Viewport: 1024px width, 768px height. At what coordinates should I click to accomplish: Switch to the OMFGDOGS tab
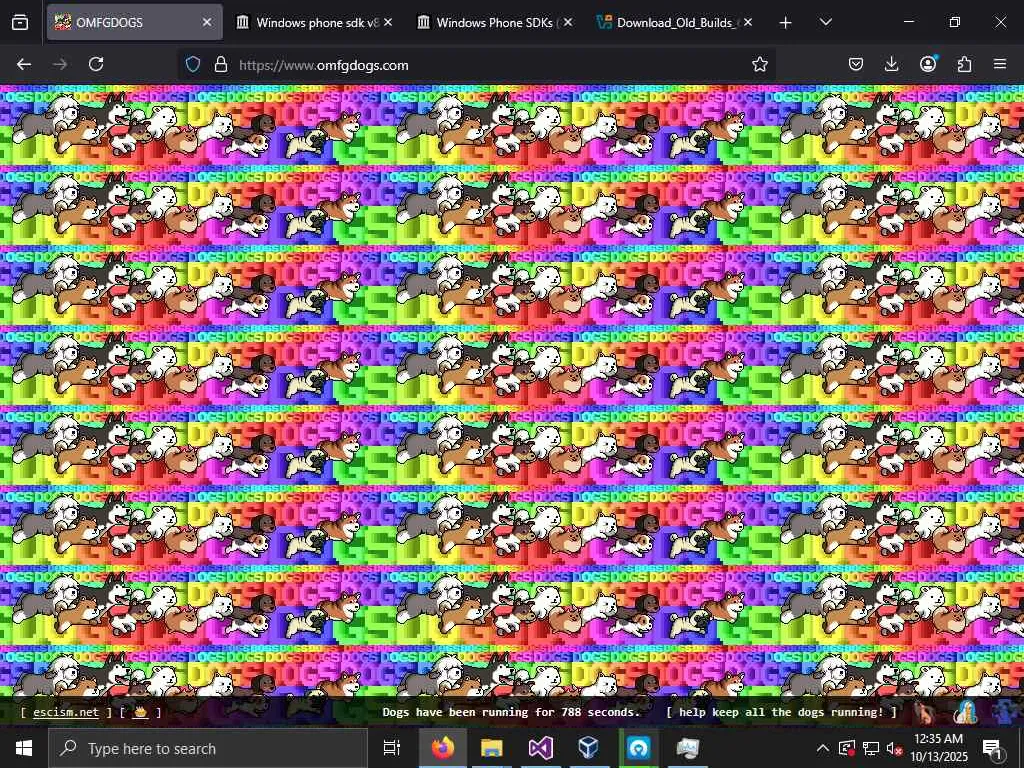pos(135,22)
